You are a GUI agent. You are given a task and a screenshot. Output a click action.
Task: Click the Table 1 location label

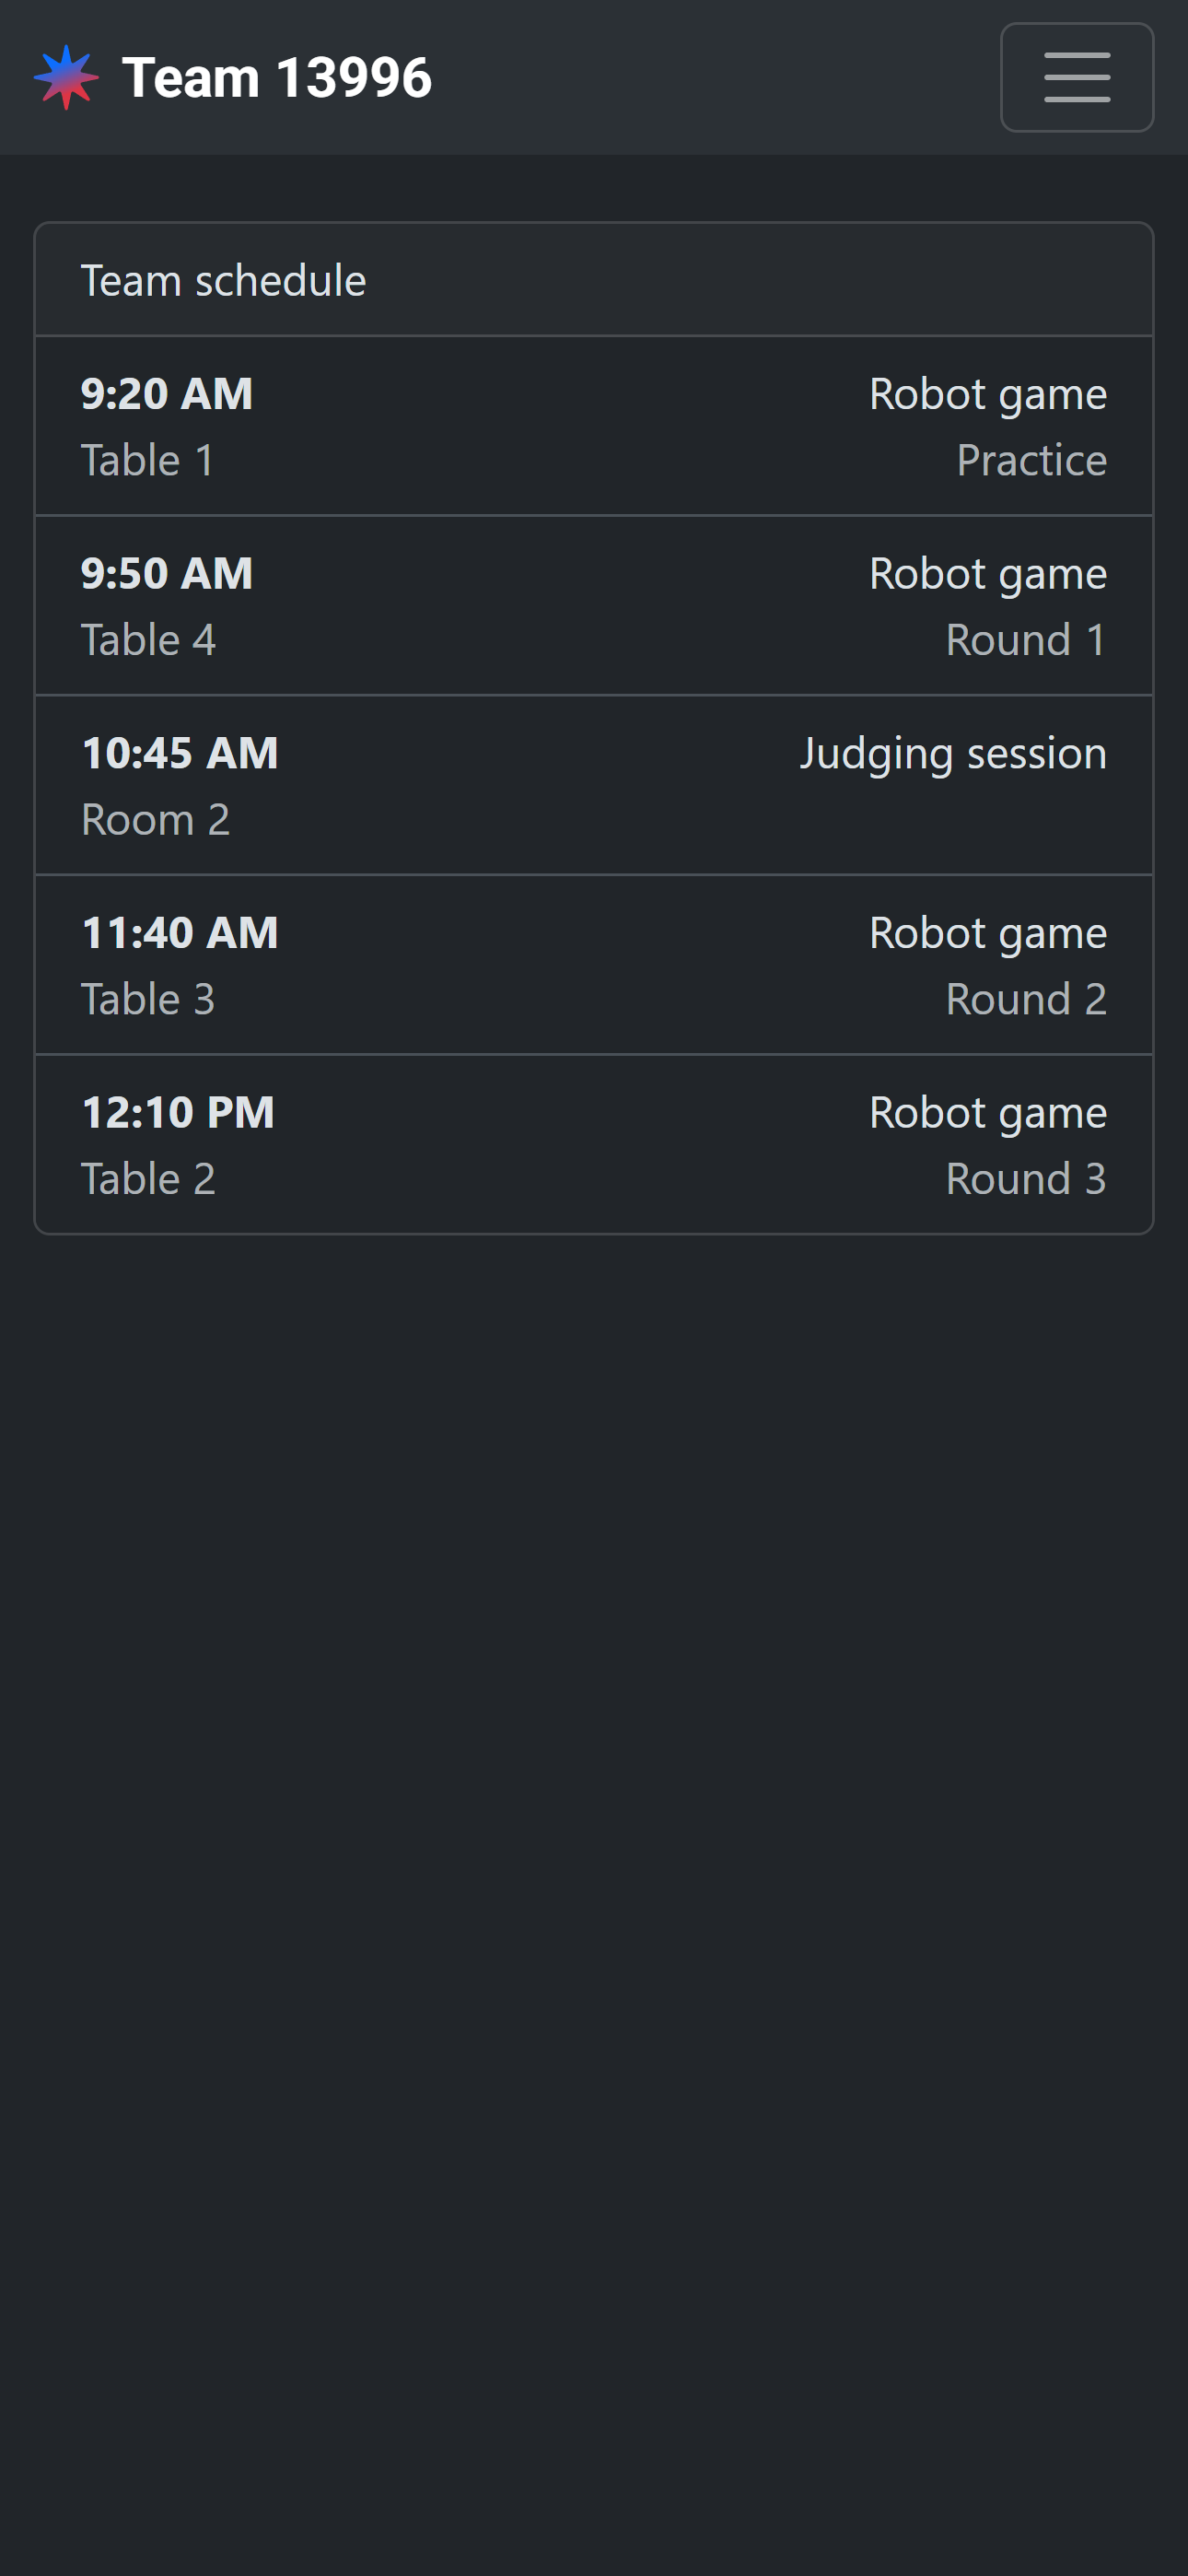point(147,460)
